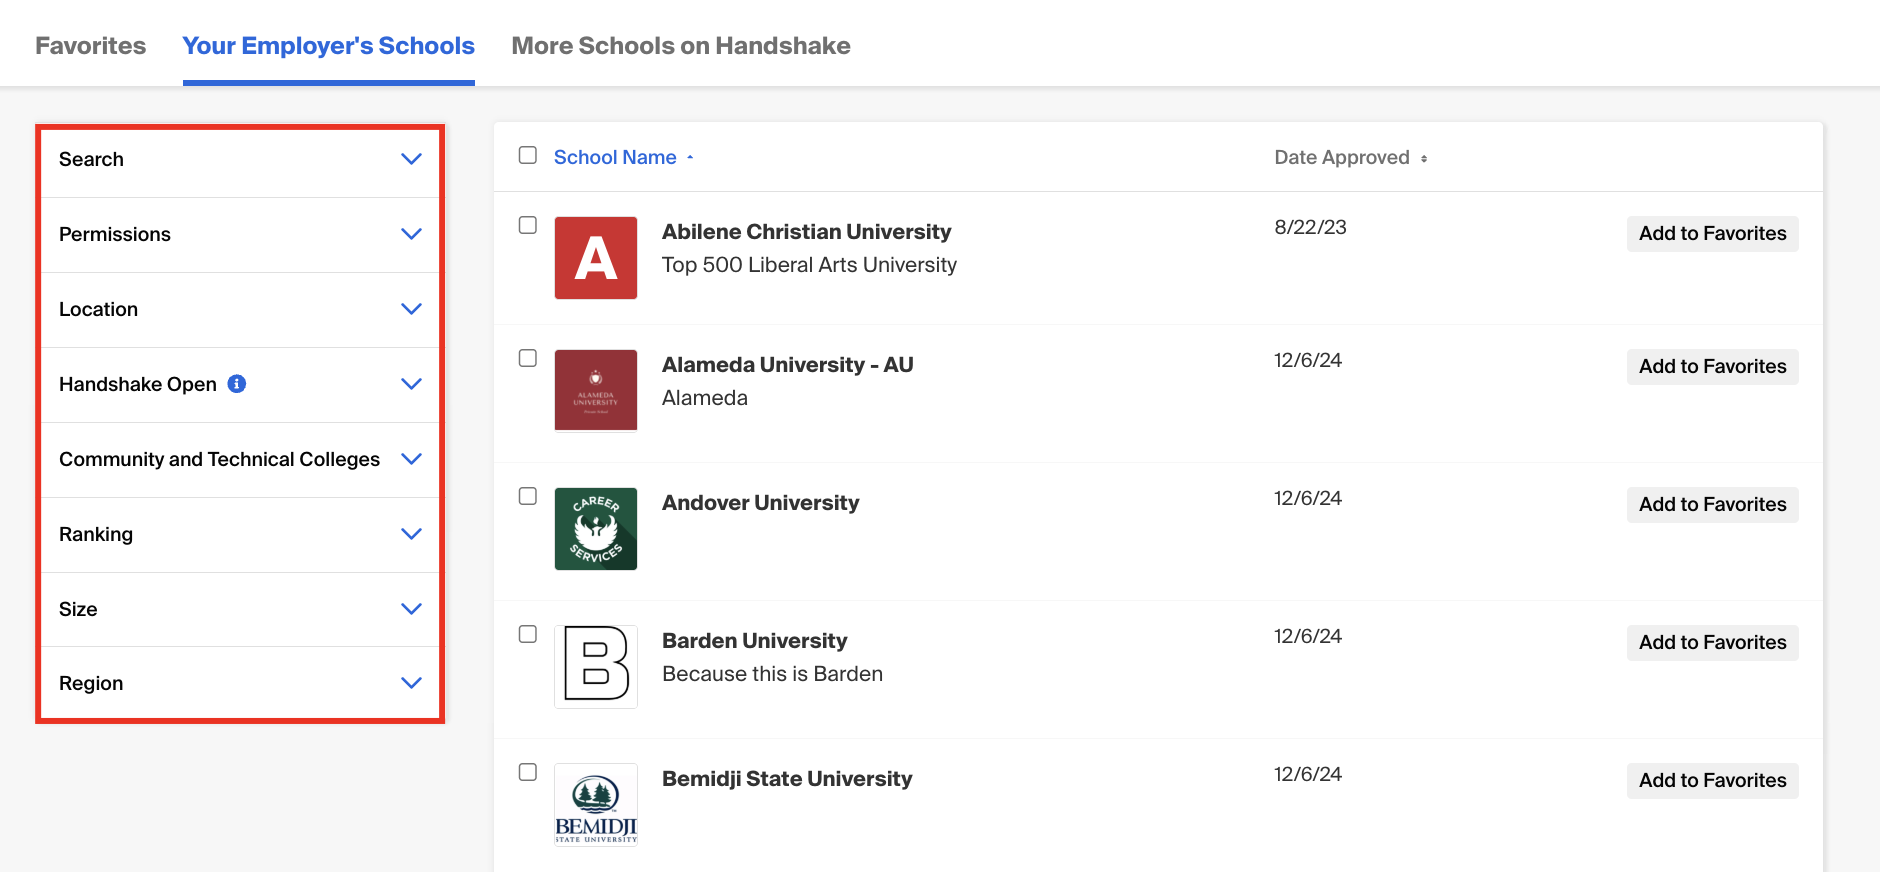This screenshot has width=1880, height=872.
Task: Click the 'Alameda' description under Alameda University
Action: tap(705, 398)
